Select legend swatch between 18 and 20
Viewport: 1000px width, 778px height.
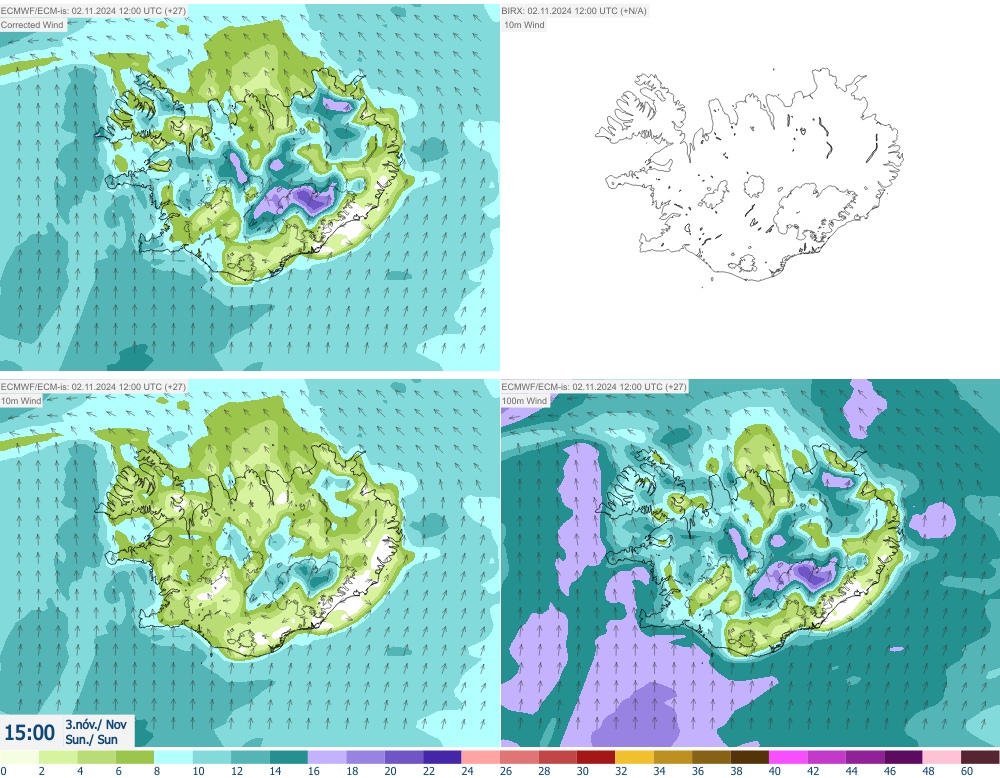point(365,757)
